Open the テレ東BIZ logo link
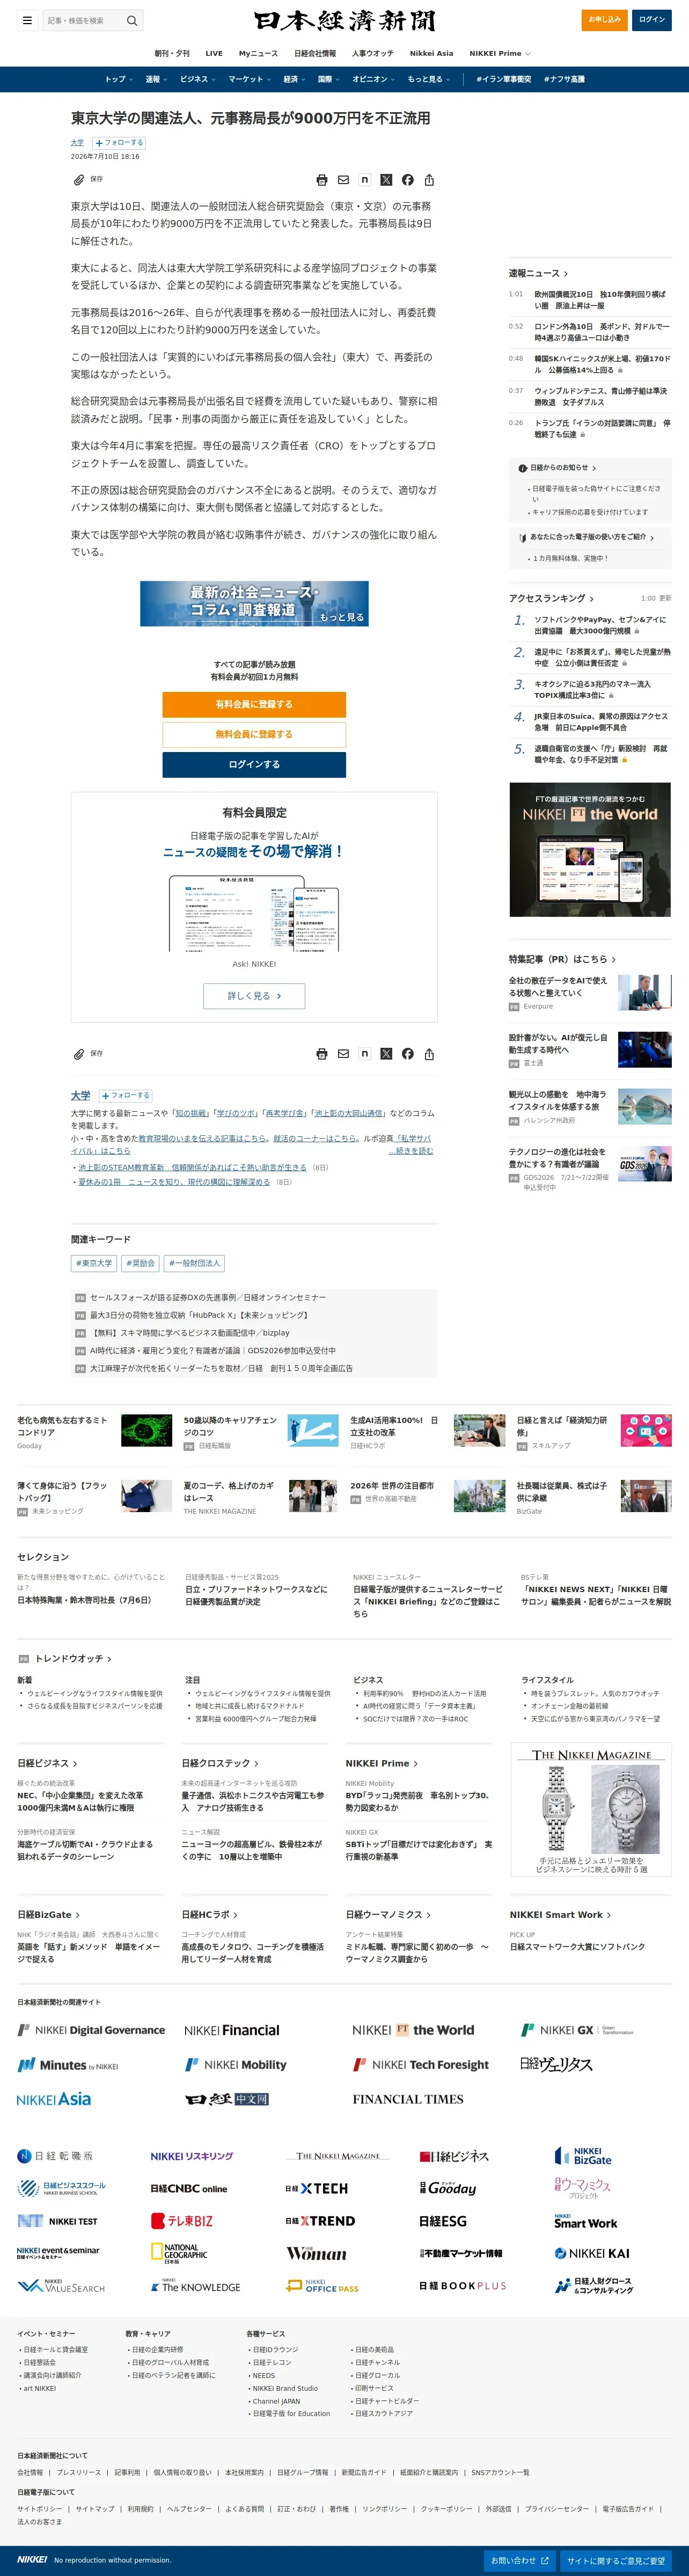The width and height of the screenshot is (689, 2576). coord(182,2221)
